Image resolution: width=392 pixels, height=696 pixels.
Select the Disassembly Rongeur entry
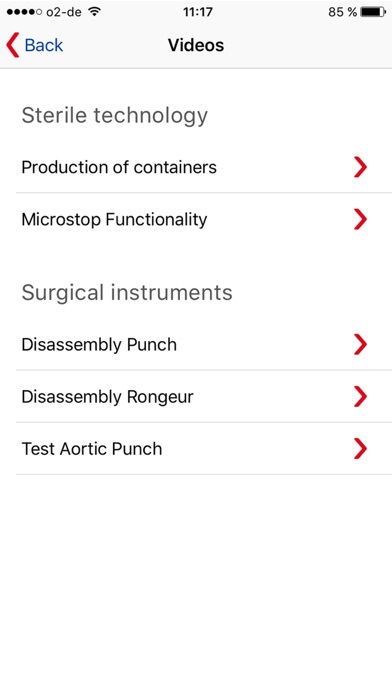point(204,396)
